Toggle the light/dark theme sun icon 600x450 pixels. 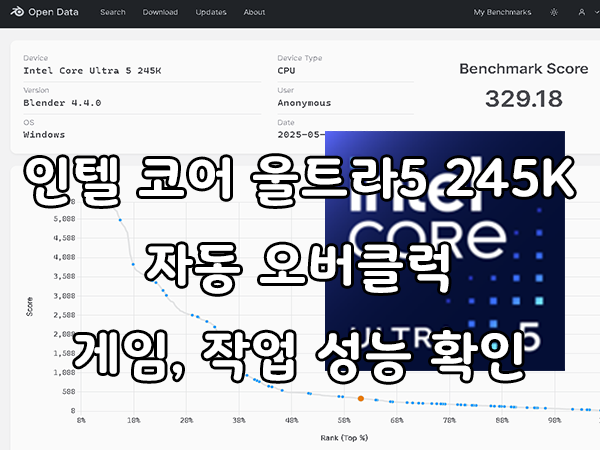tap(554, 12)
